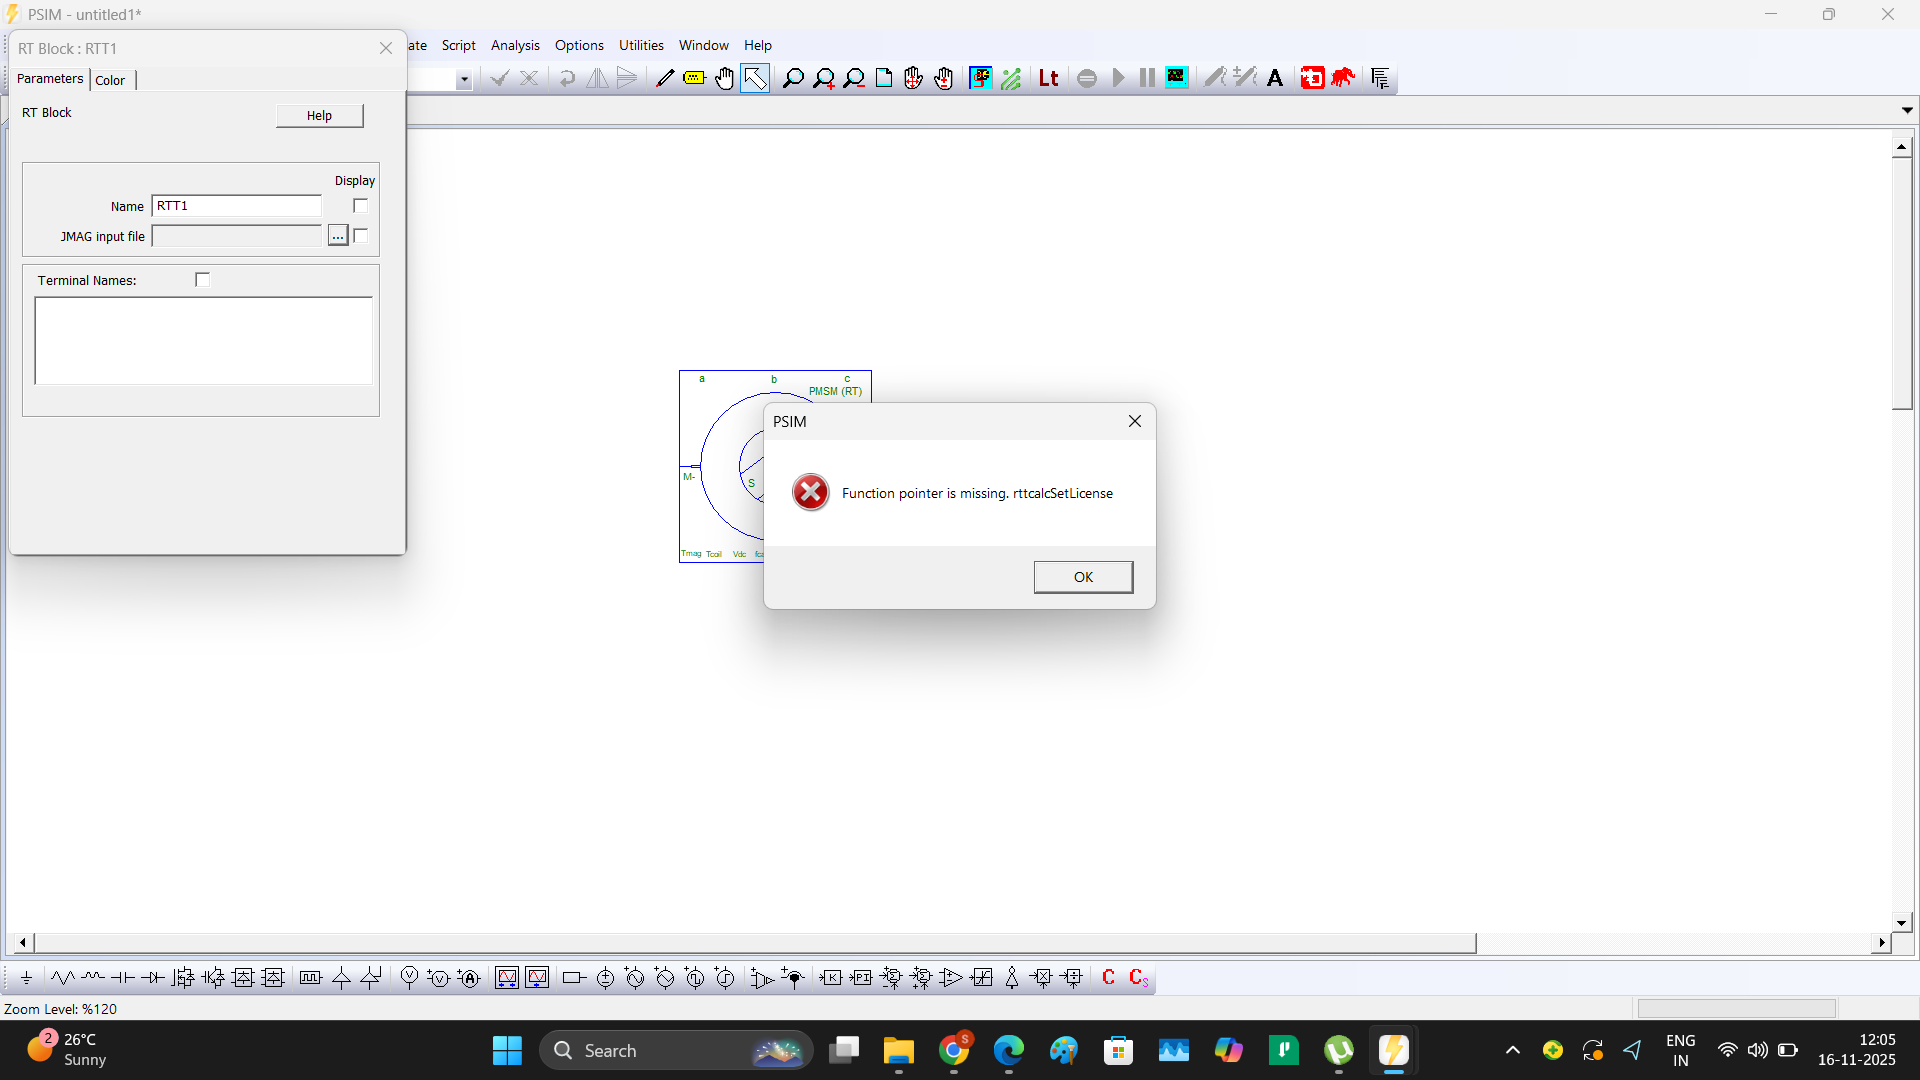
Task: Click the Run Simulation play icon
Action: (x=1118, y=78)
